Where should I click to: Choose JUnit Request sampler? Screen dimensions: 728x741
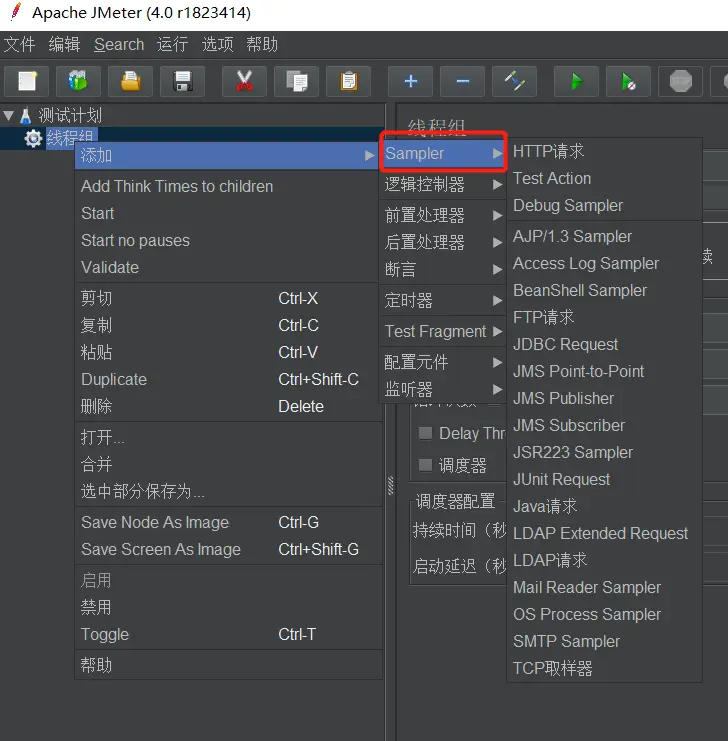tap(604, 479)
